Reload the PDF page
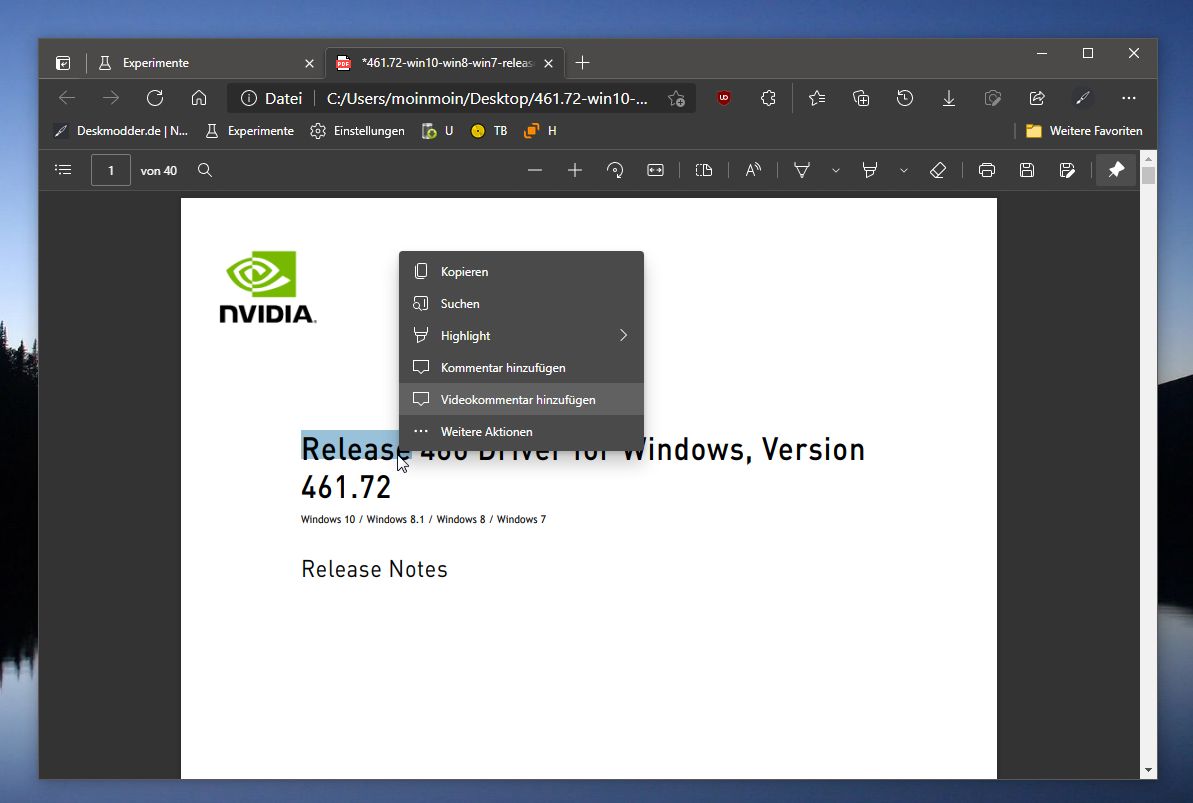This screenshot has height=803, width=1193. click(155, 98)
